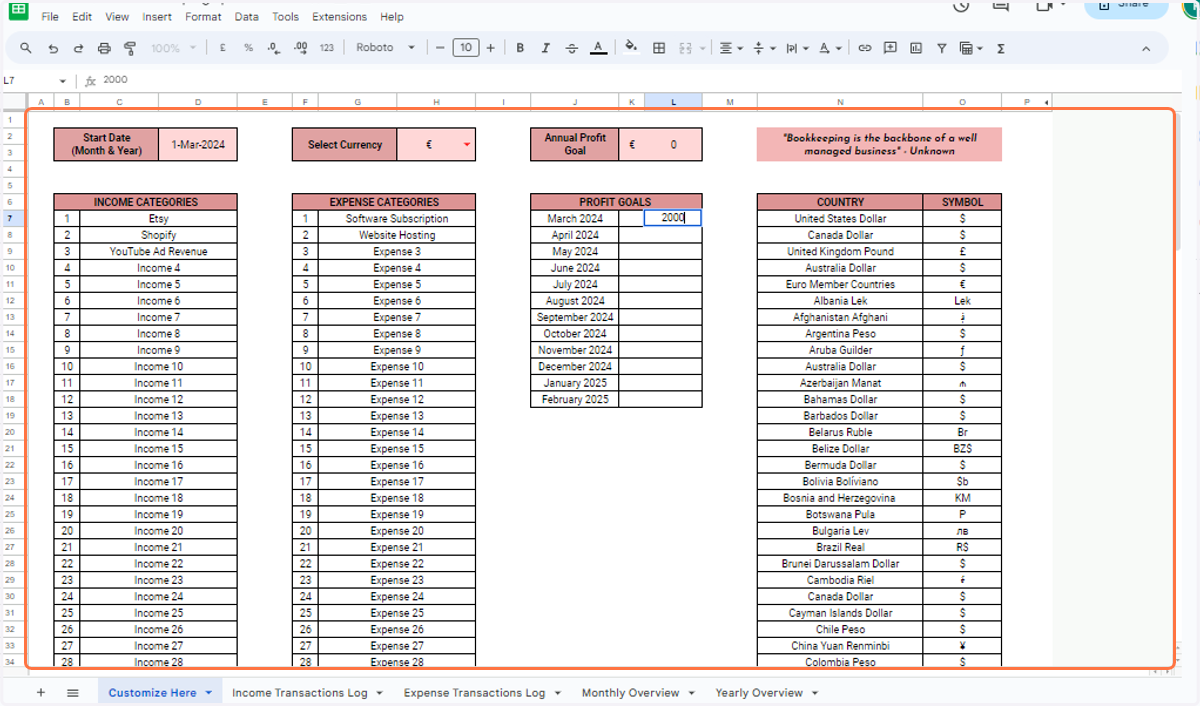Open the table/filter views dropdown
Viewport: 1200px width, 706px height.
(971, 48)
